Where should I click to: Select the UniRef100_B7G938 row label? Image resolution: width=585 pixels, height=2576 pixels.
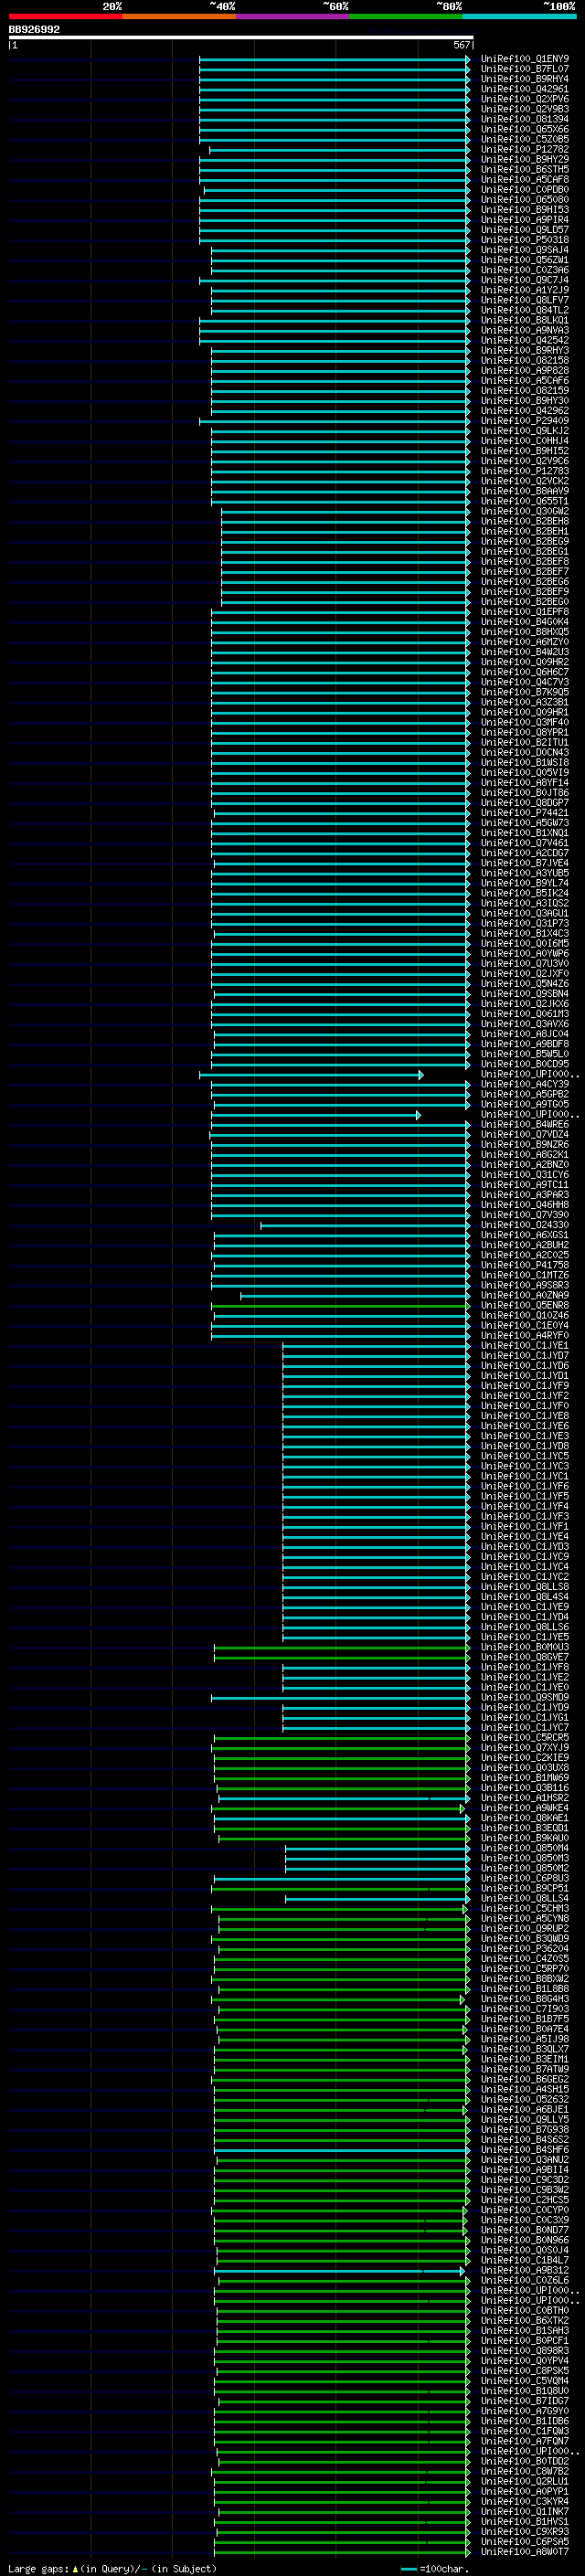(x=525, y=2129)
